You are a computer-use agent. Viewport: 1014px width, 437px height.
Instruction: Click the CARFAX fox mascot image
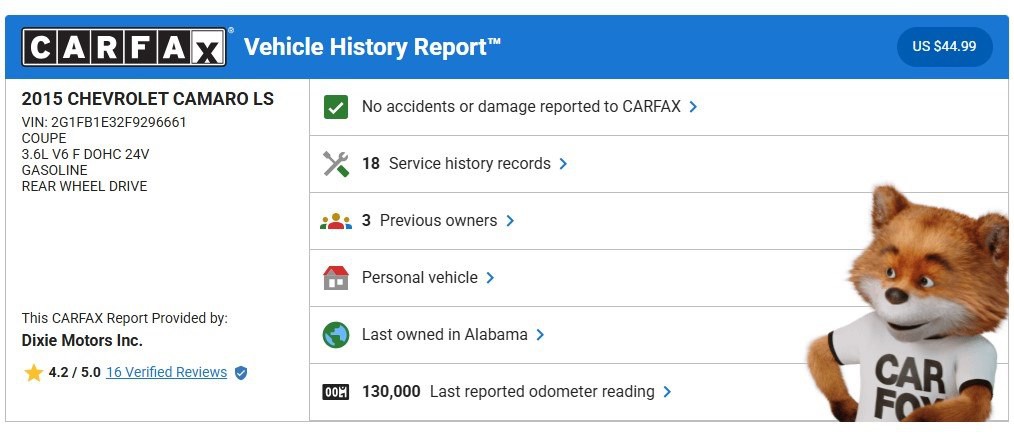click(915, 310)
